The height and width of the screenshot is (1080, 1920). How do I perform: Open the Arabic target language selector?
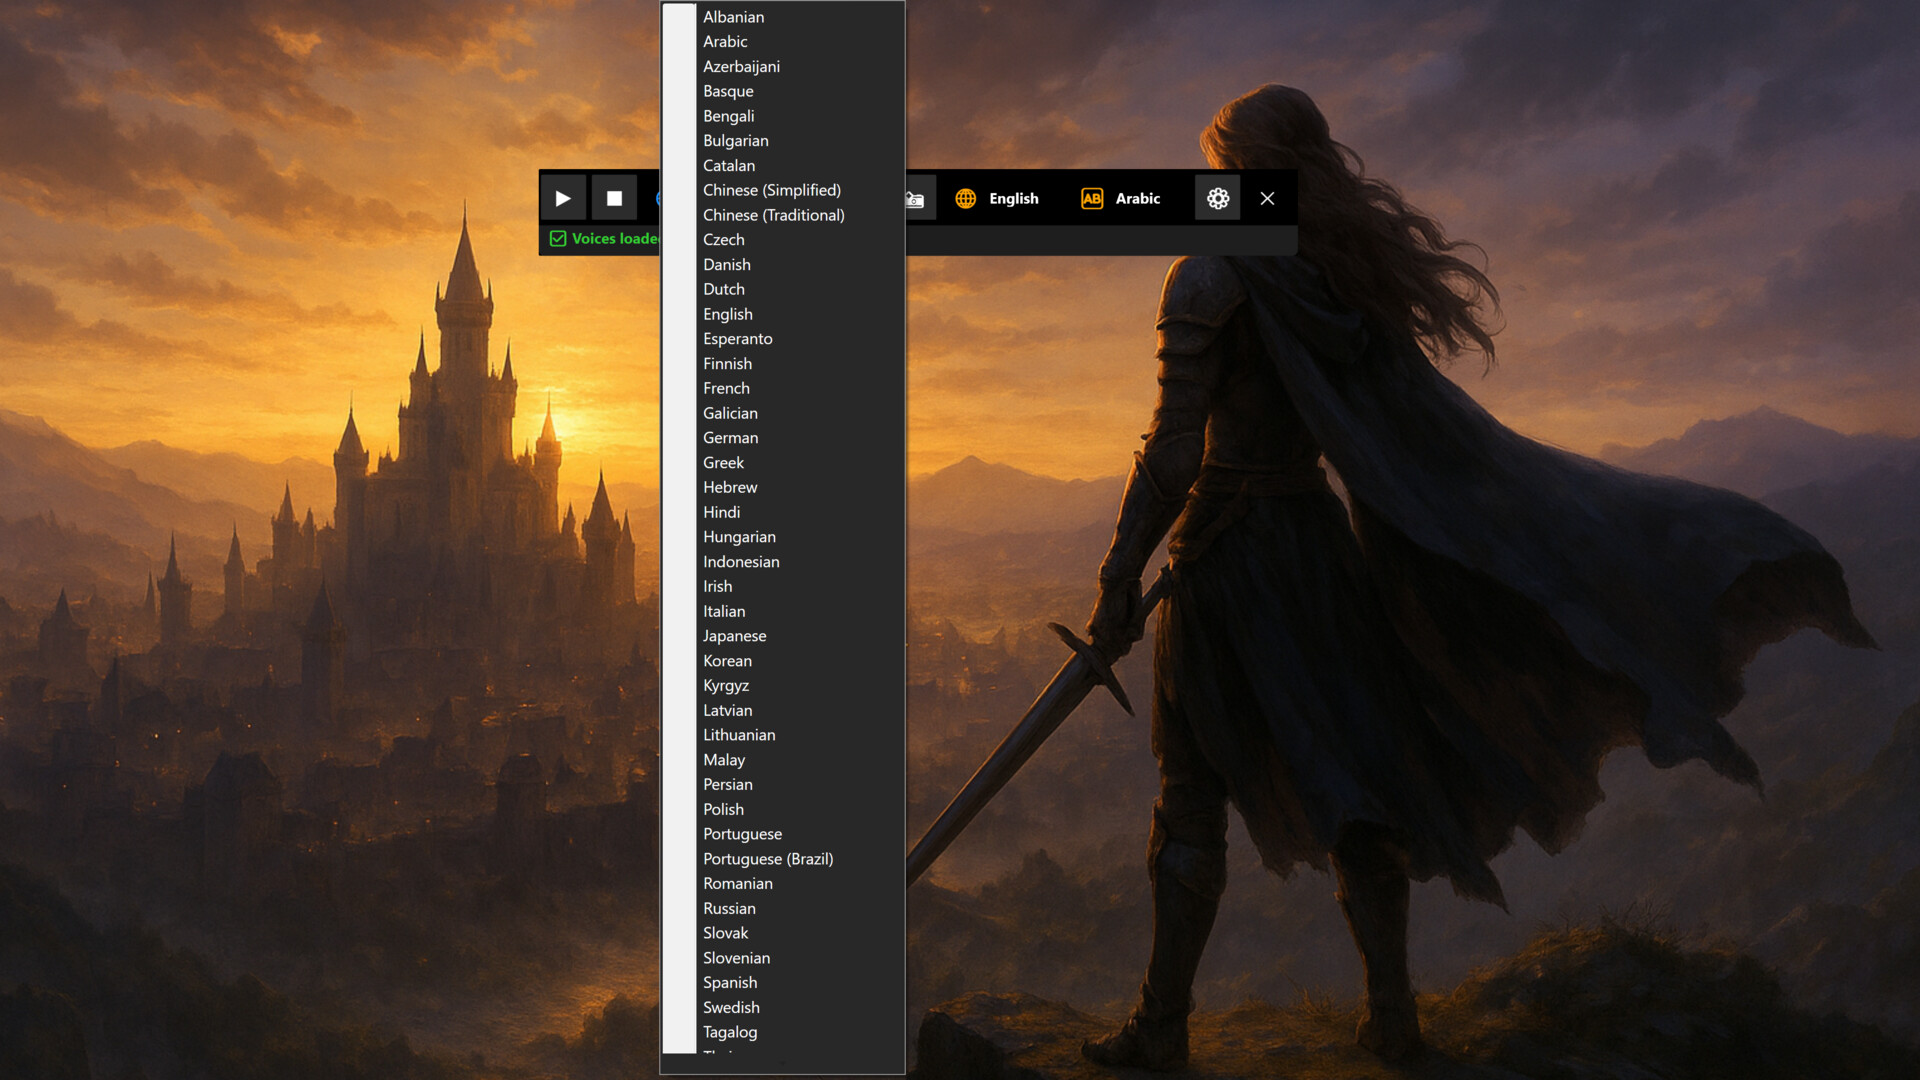pyautogui.click(x=1138, y=198)
